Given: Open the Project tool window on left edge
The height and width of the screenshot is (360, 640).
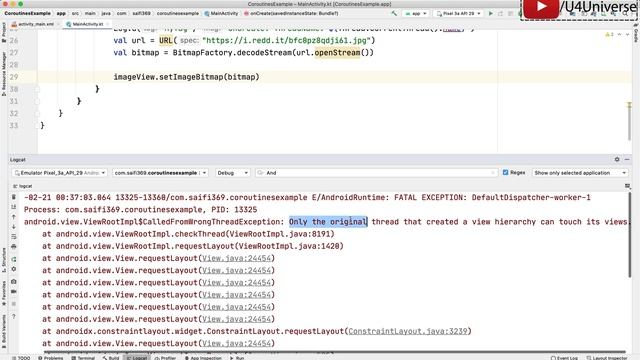Looking at the screenshot, I should (x=4, y=33).
